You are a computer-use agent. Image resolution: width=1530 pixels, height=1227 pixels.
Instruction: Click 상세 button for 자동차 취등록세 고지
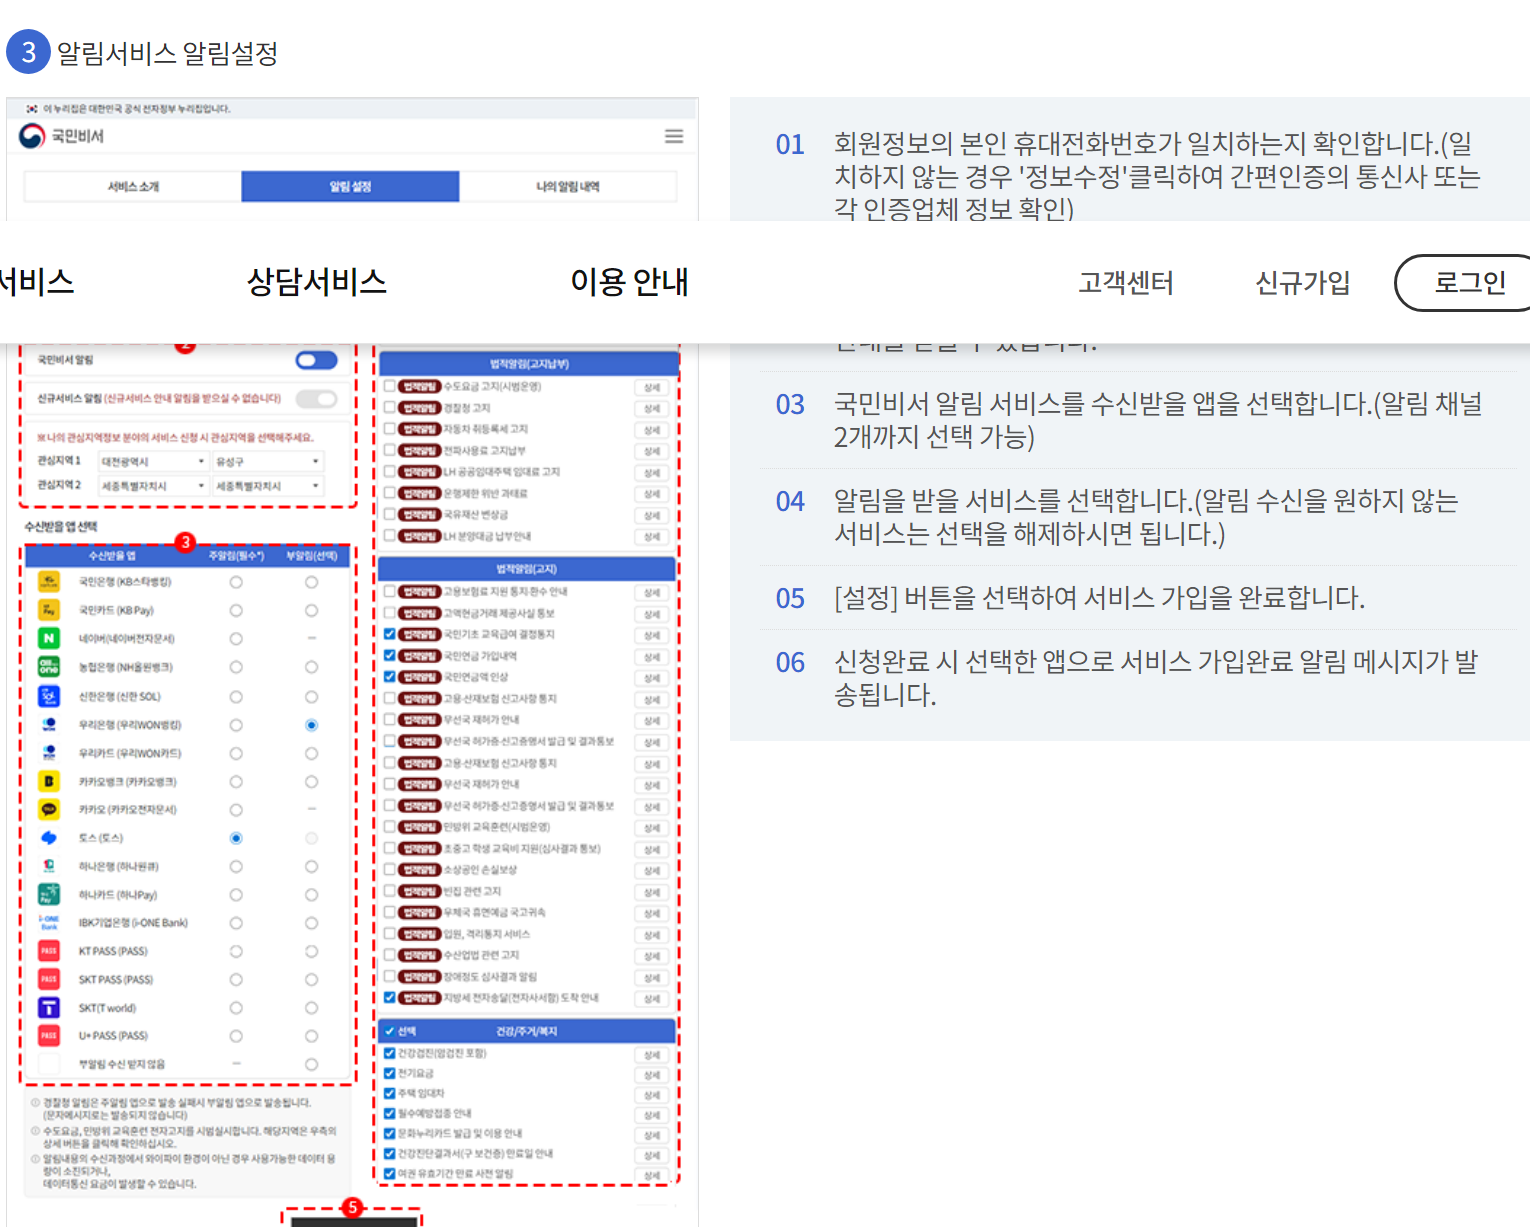pyautogui.click(x=652, y=430)
